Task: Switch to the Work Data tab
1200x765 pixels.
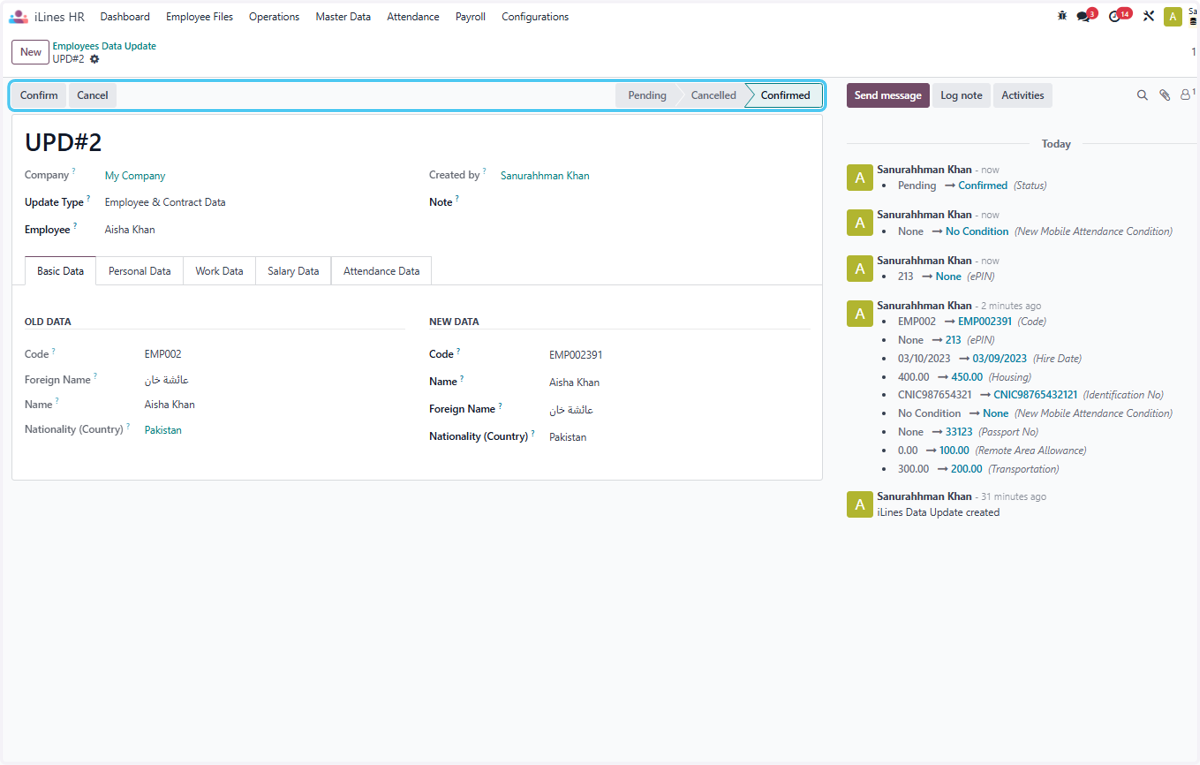Action: 219,271
